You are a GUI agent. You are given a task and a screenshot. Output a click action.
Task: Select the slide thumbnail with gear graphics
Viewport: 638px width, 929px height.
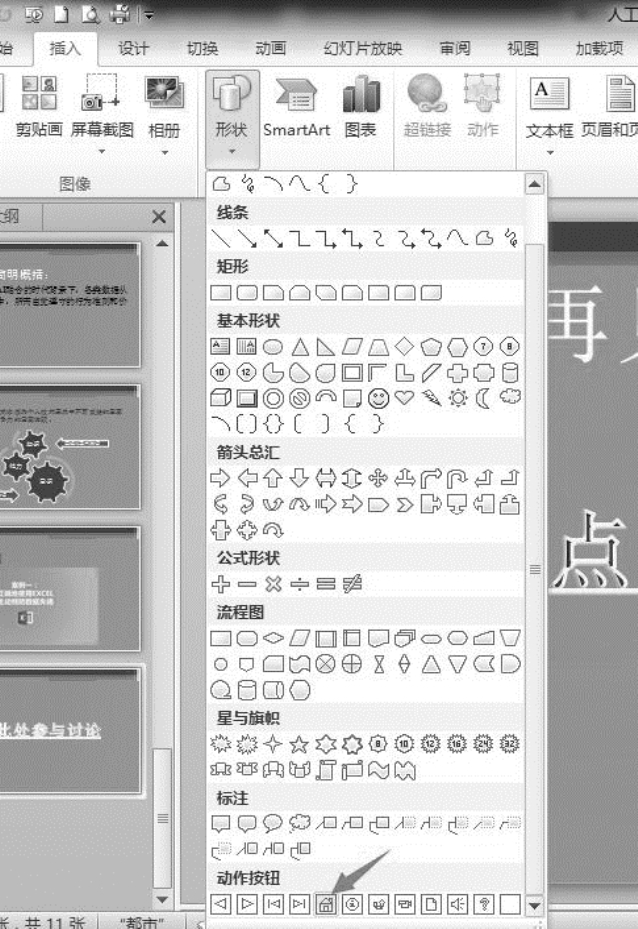coord(69,447)
